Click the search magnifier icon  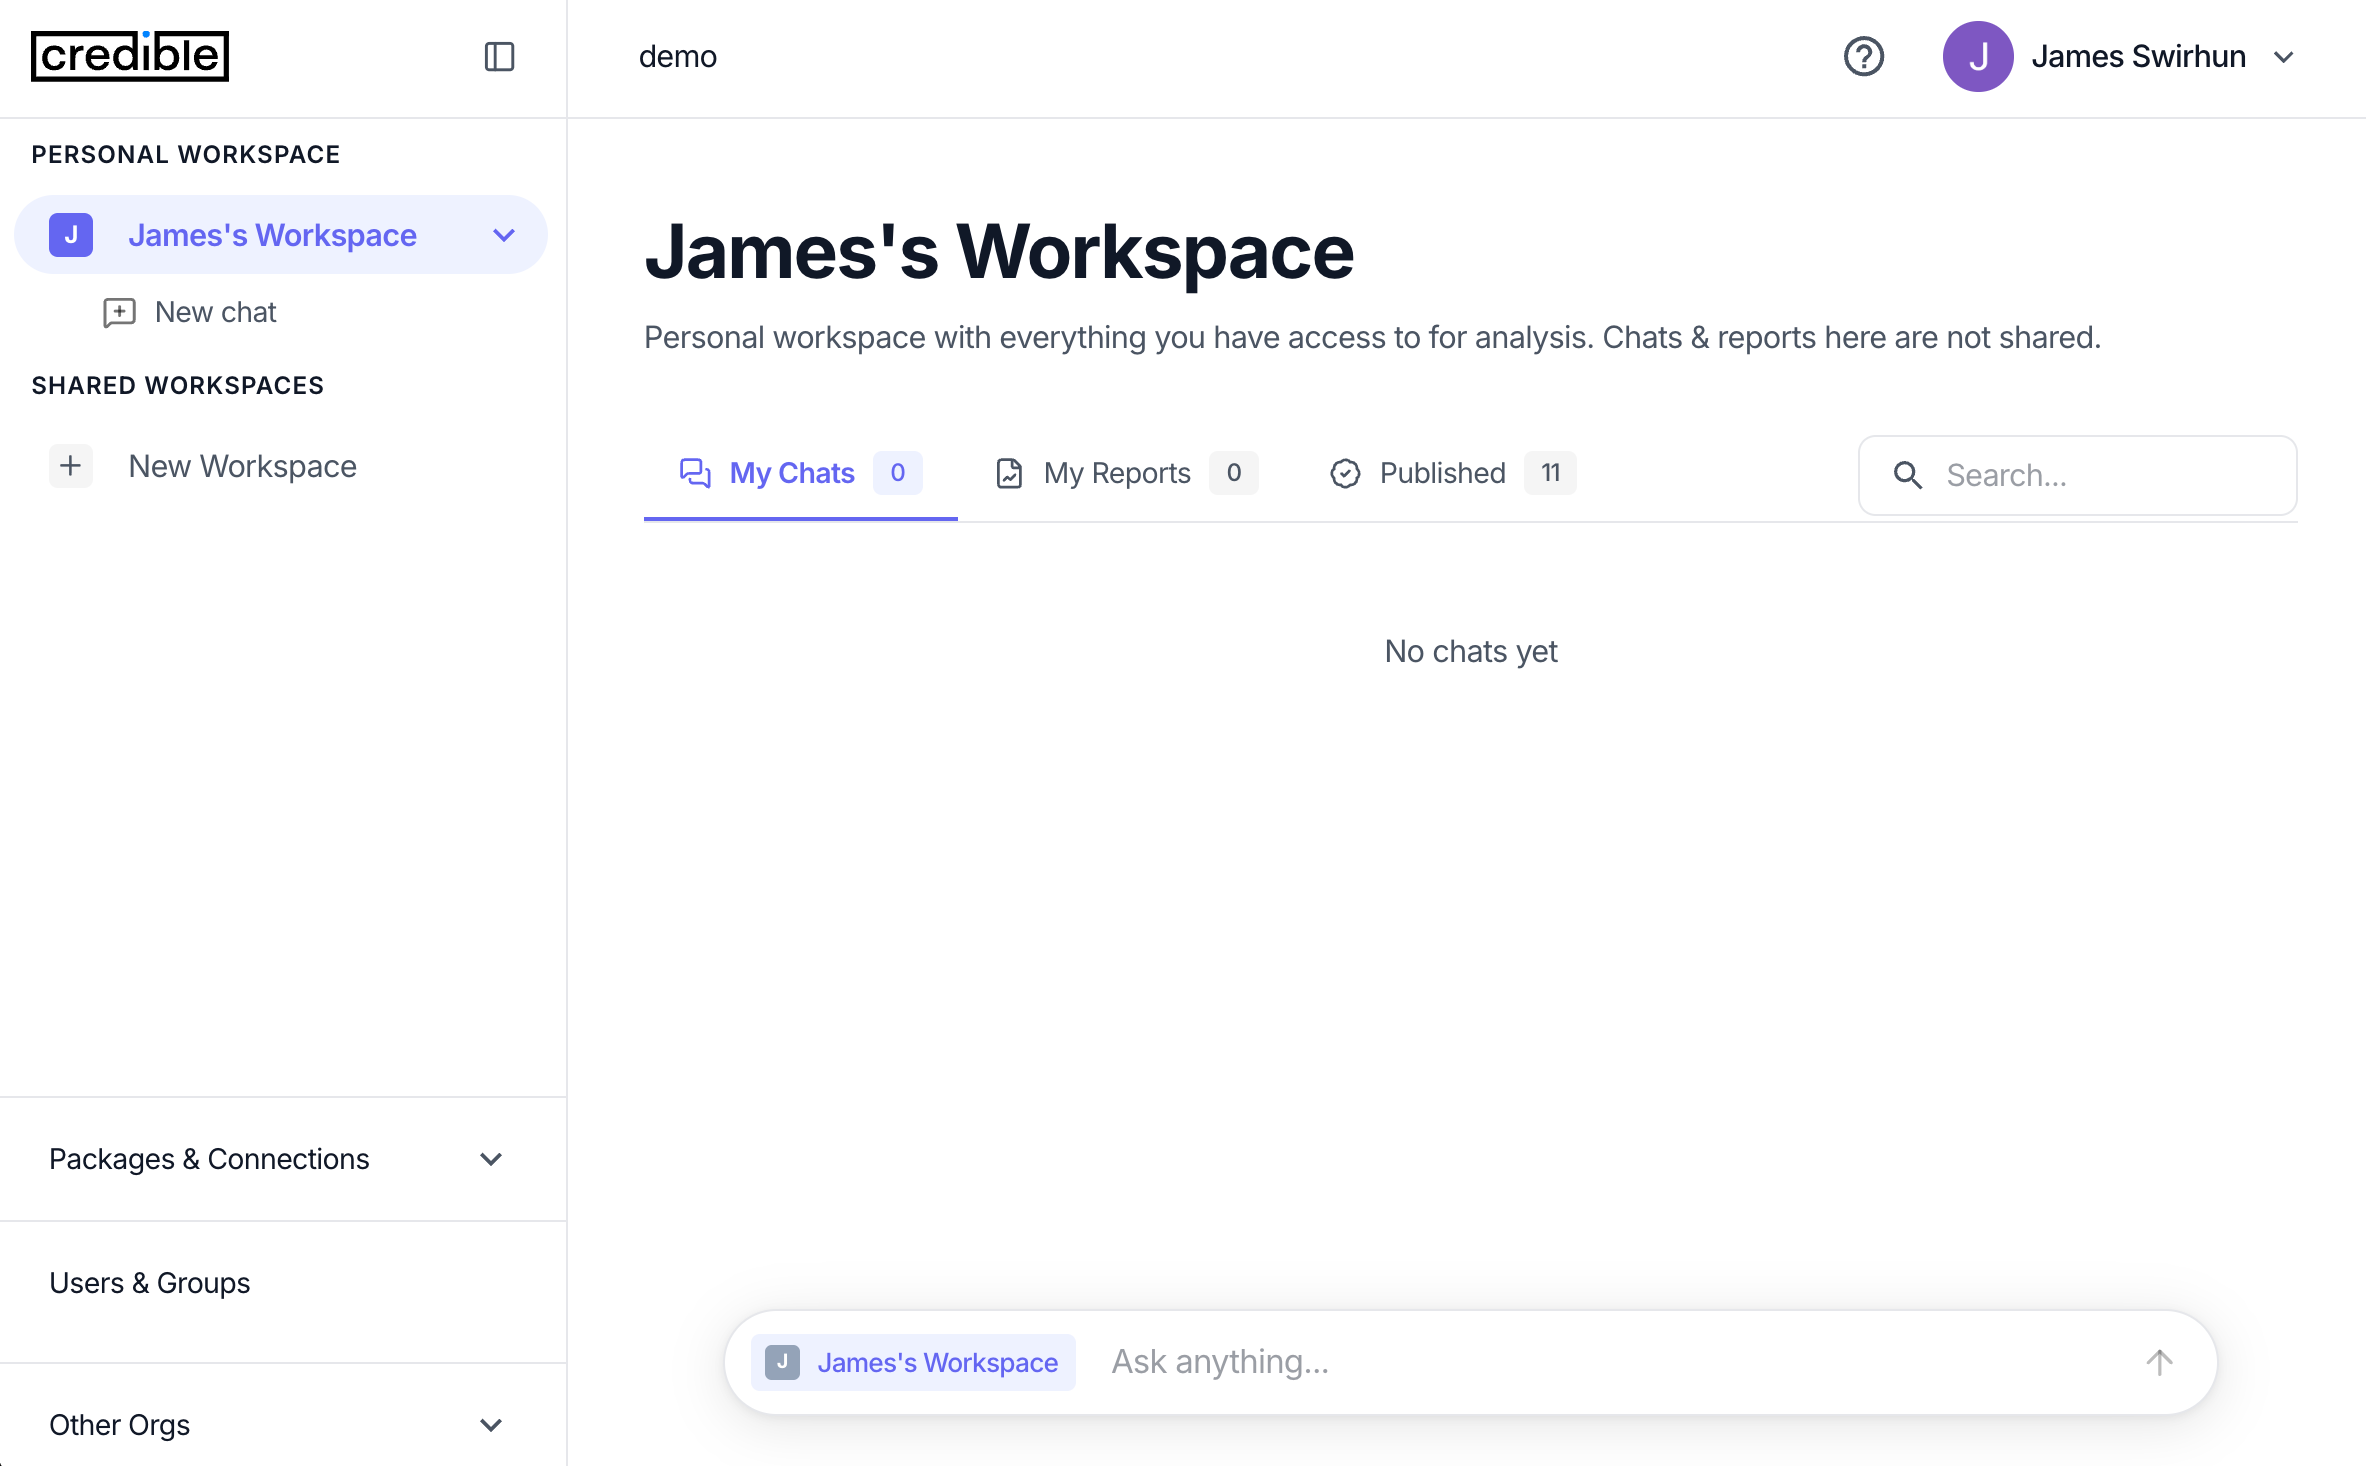1908,475
